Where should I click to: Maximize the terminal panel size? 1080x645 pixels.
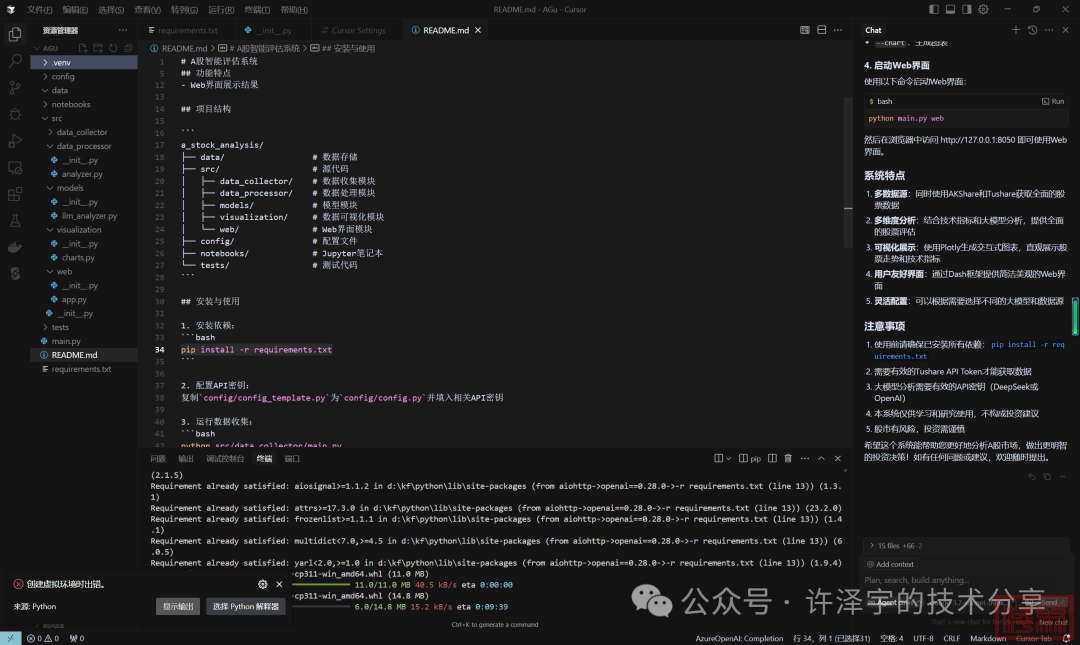821,458
